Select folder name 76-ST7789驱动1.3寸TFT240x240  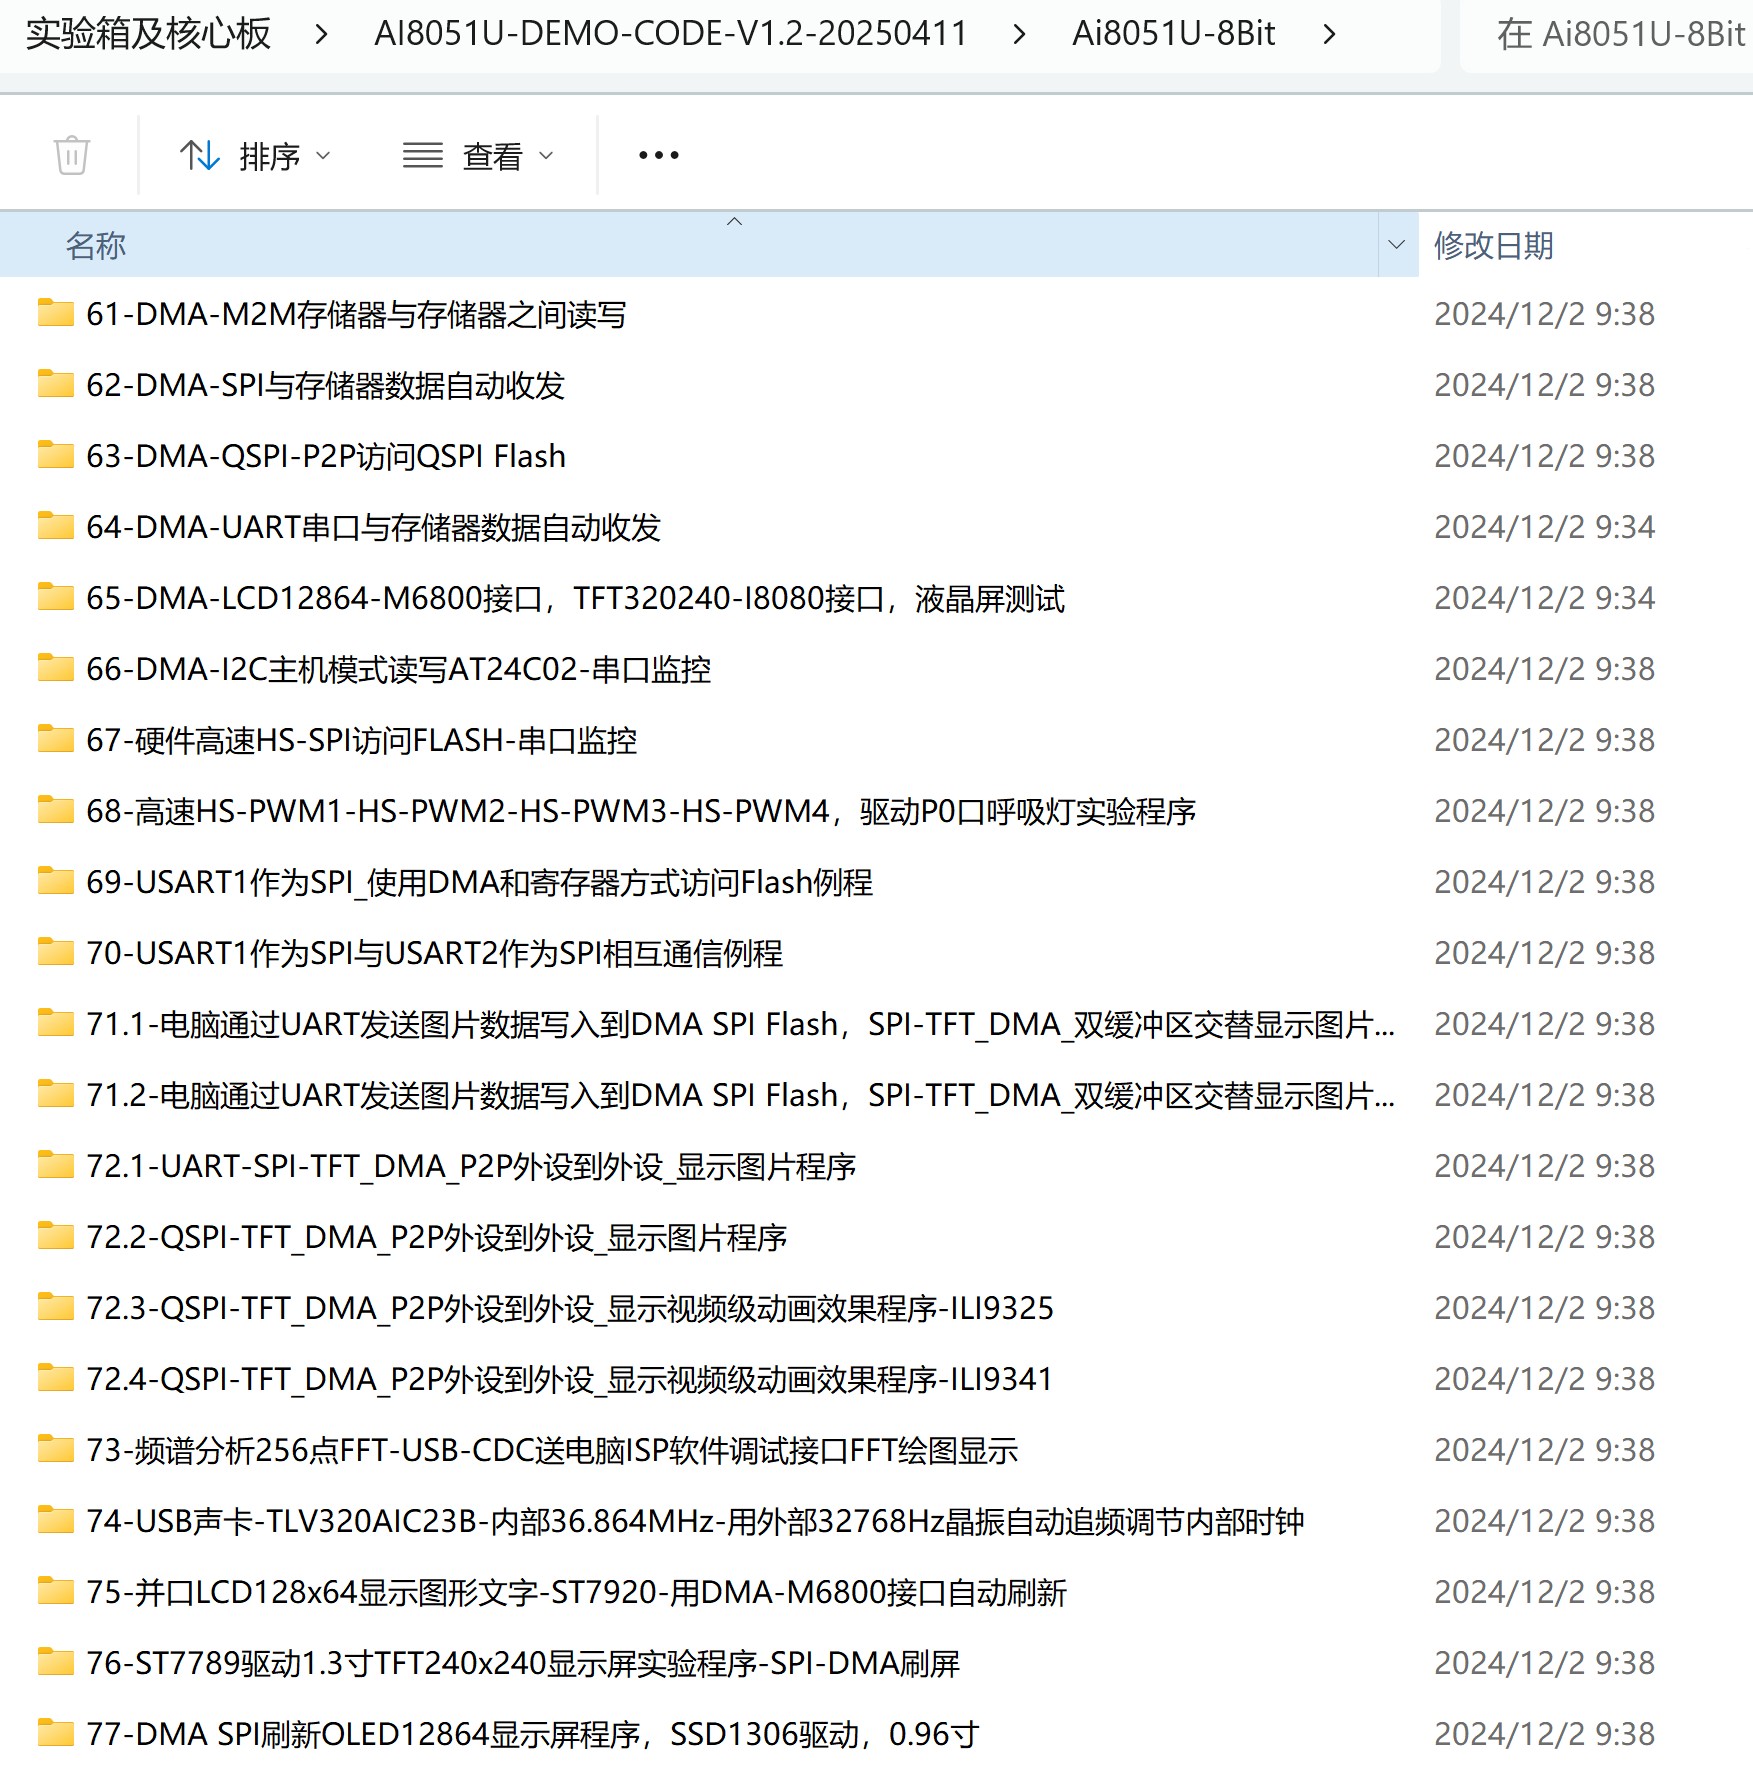point(523,1664)
